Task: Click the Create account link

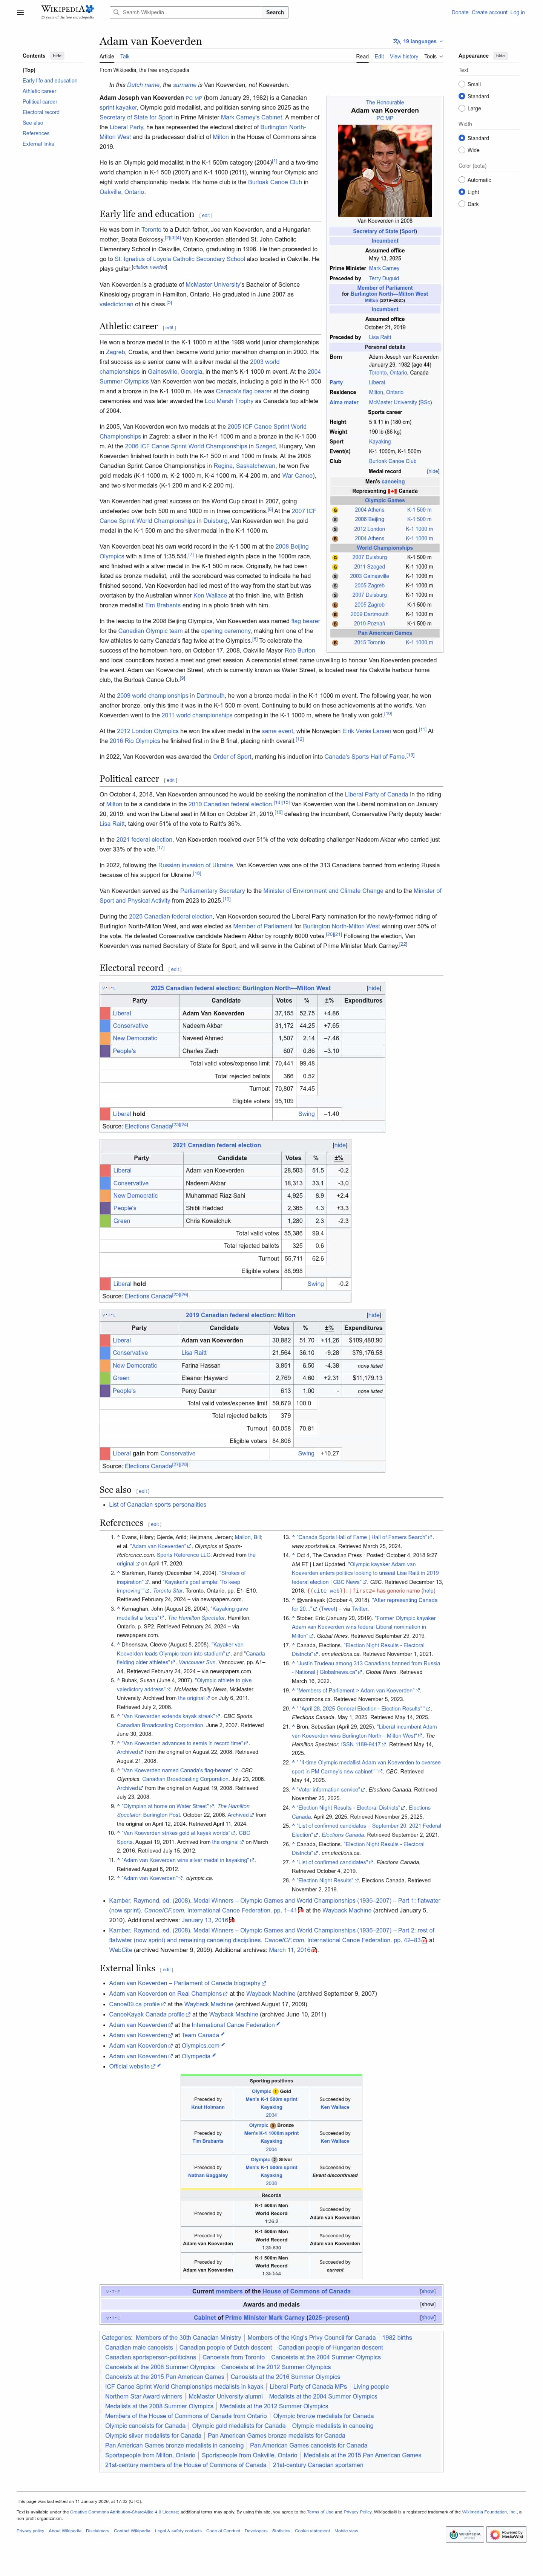Action: pyautogui.click(x=489, y=12)
